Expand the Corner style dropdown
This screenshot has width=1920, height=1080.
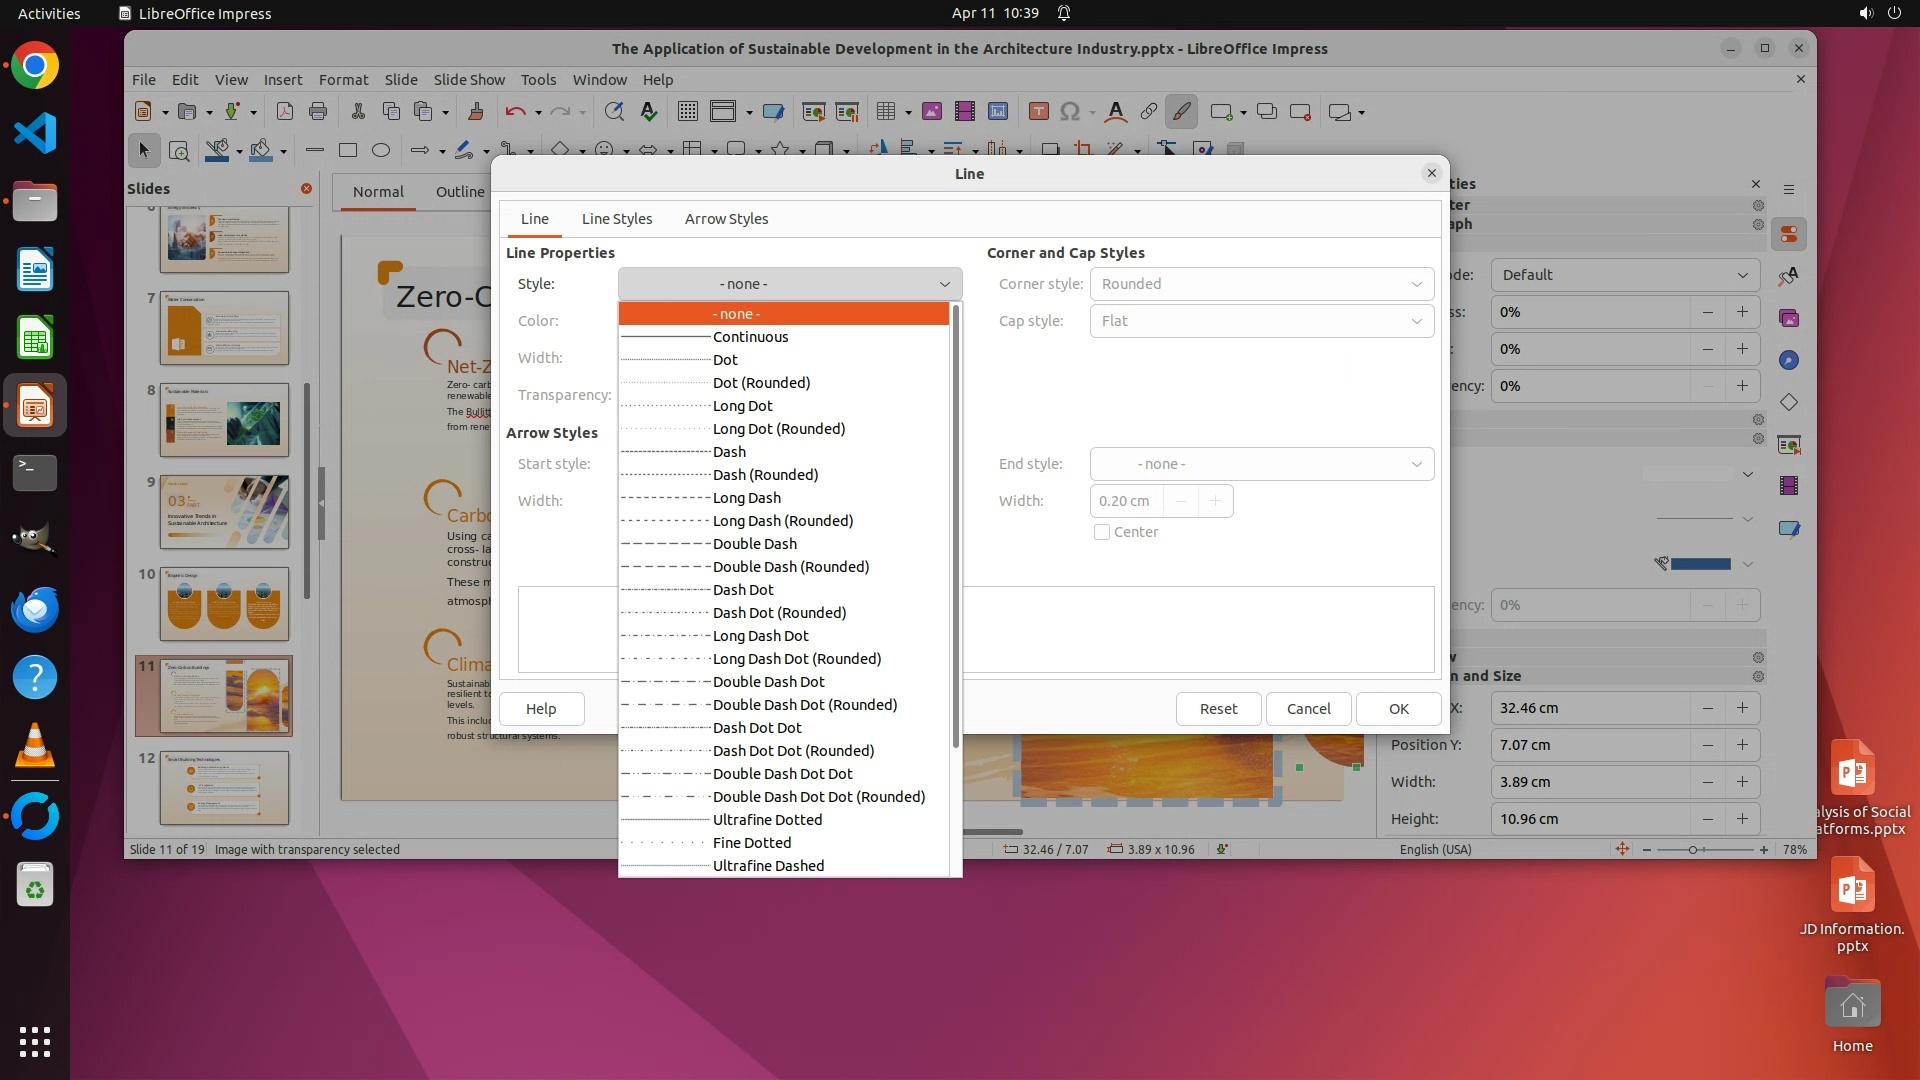click(1261, 284)
